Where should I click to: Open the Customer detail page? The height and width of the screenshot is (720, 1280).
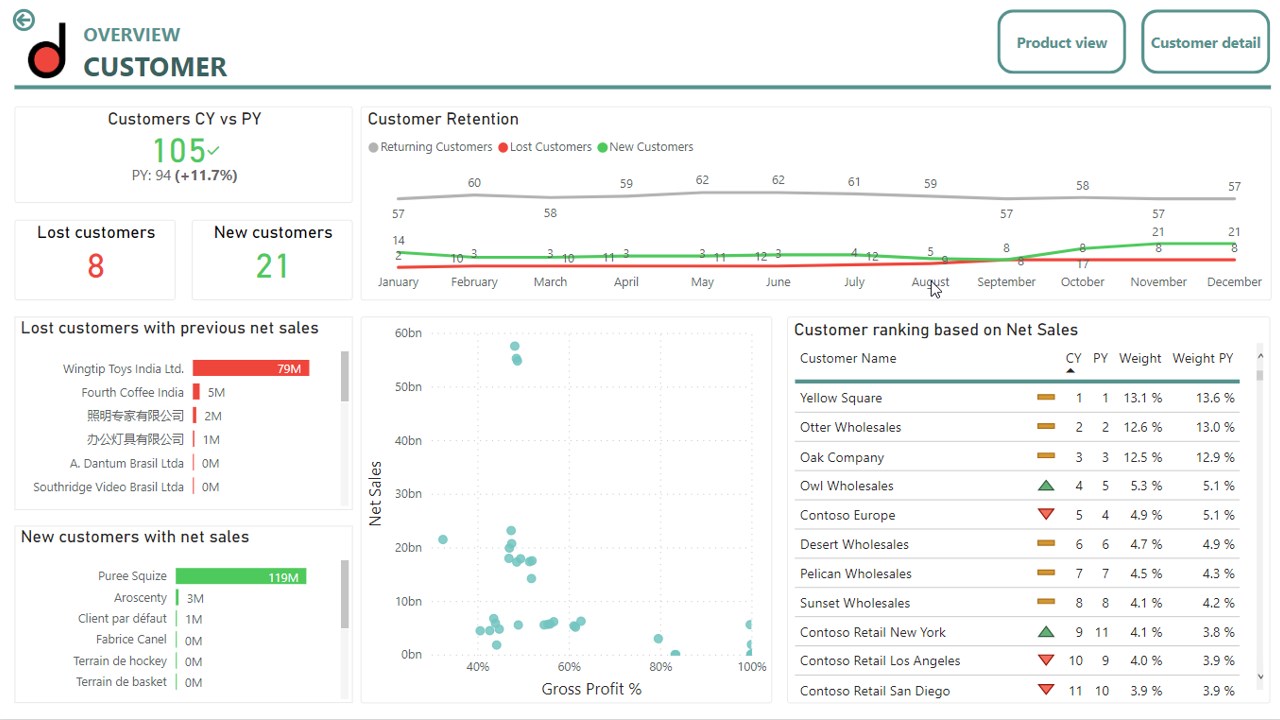[x=1205, y=43]
